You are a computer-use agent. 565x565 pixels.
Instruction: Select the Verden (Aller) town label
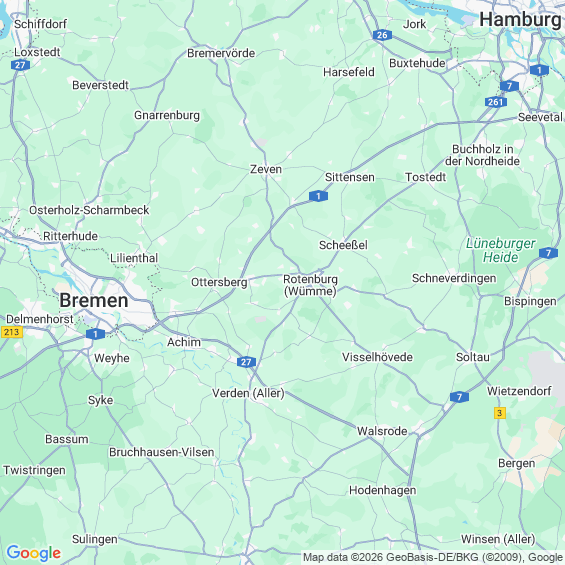click(248, 393)
